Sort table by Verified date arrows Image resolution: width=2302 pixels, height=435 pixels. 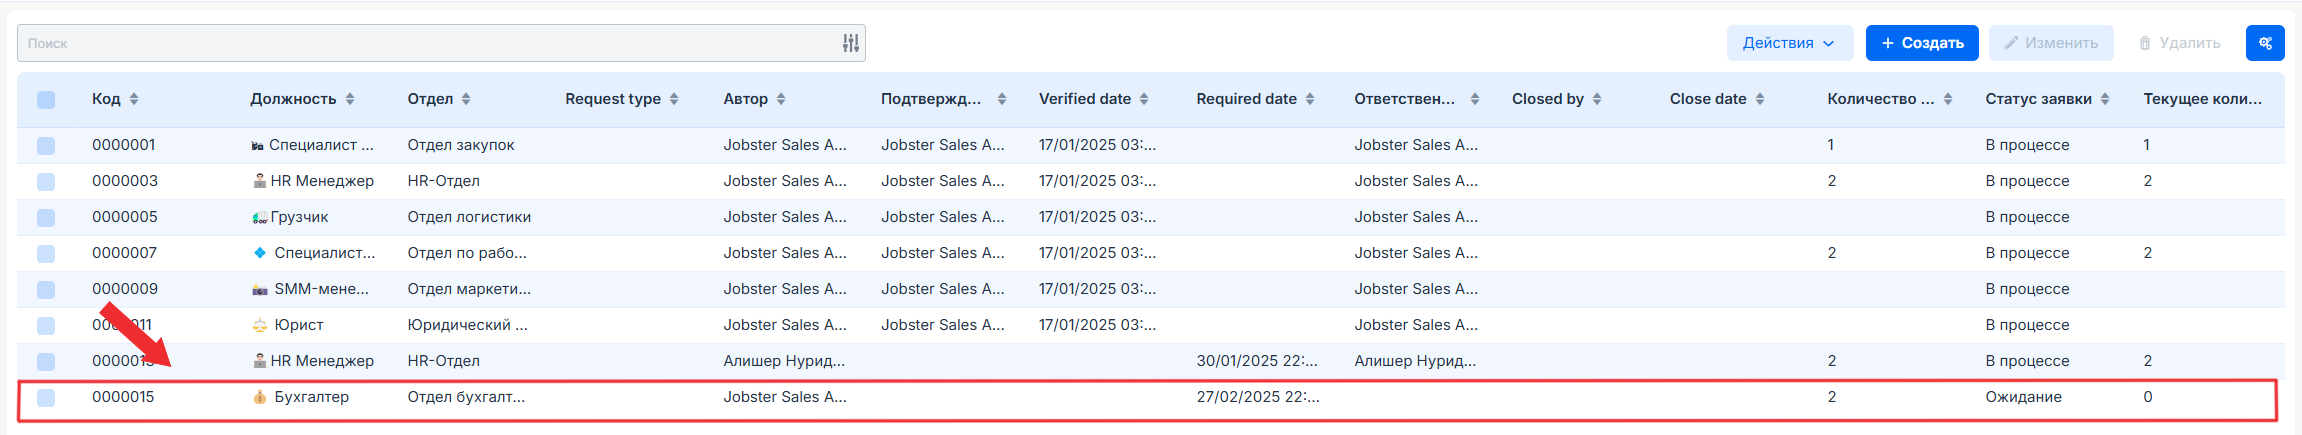pyautogui.click(x=1144, y=99)
